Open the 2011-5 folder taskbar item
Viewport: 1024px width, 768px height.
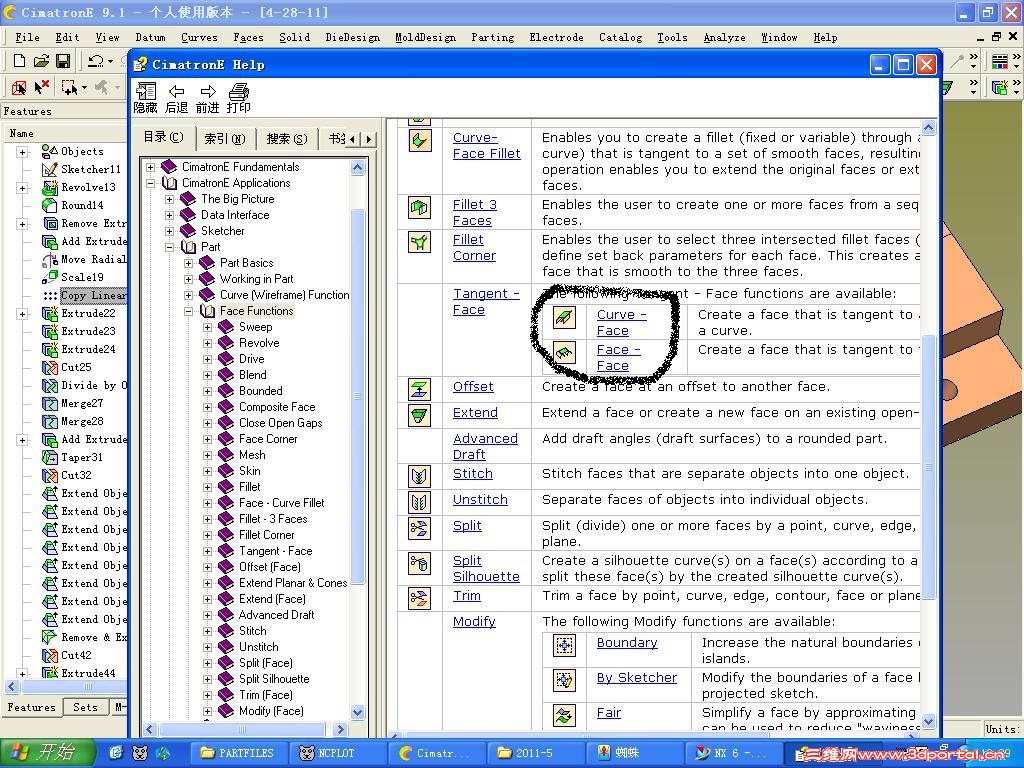[535, 753]
